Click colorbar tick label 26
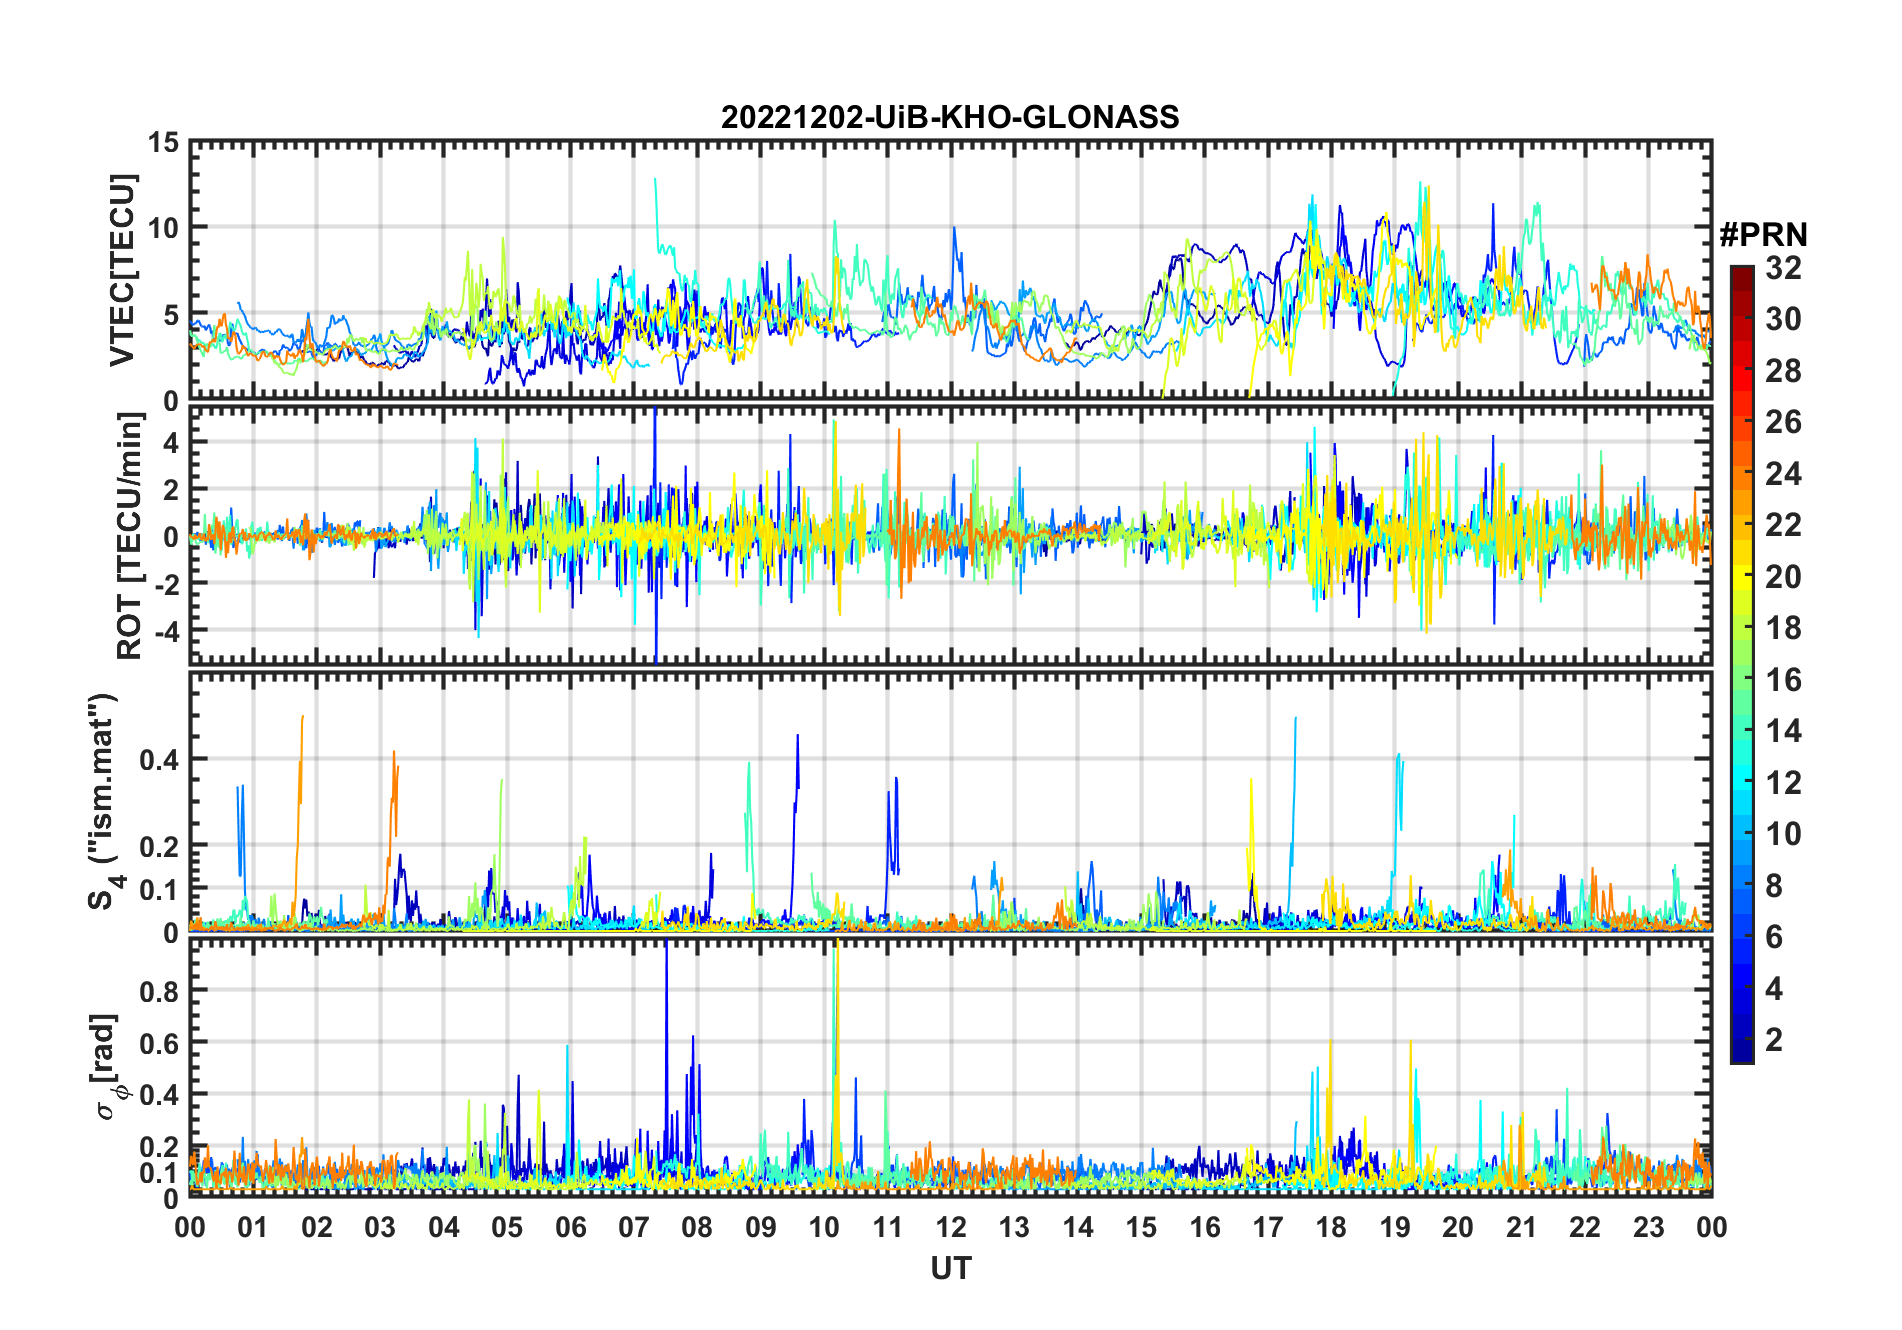Viewport: 1902px width, 1330px height. (x=1783, y=422)
